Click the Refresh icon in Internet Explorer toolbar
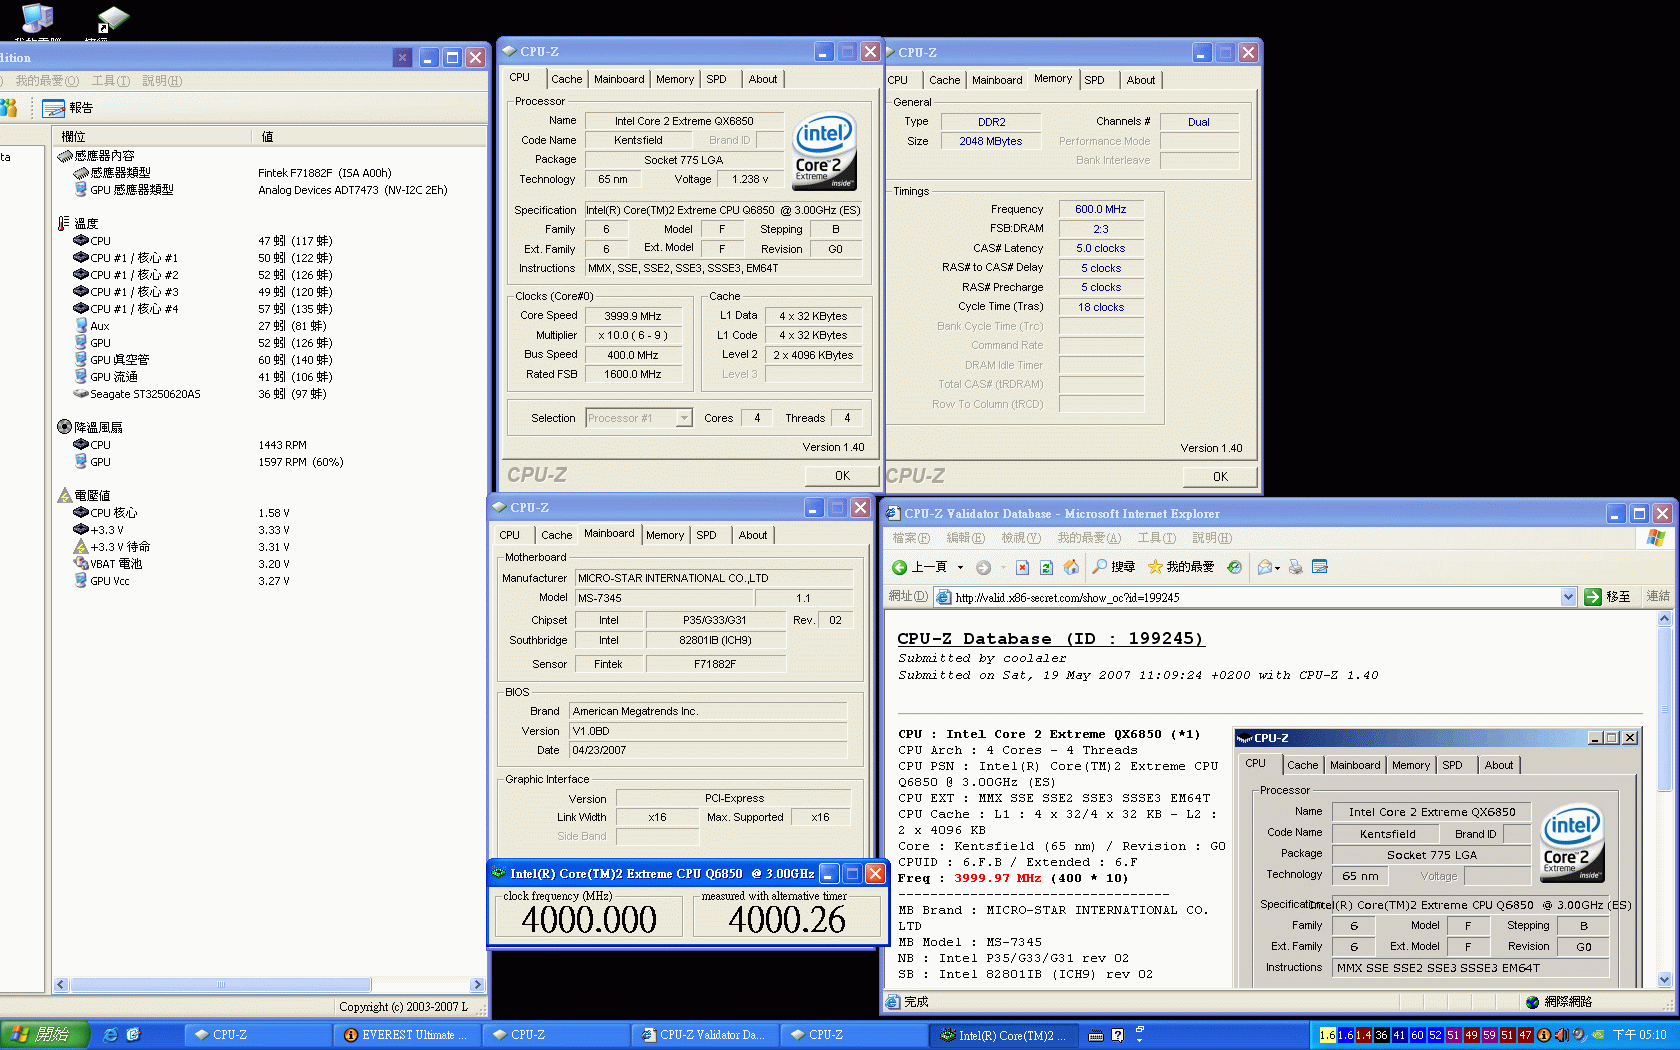The image size is (1680, 1050). (x=1046, y=567)
